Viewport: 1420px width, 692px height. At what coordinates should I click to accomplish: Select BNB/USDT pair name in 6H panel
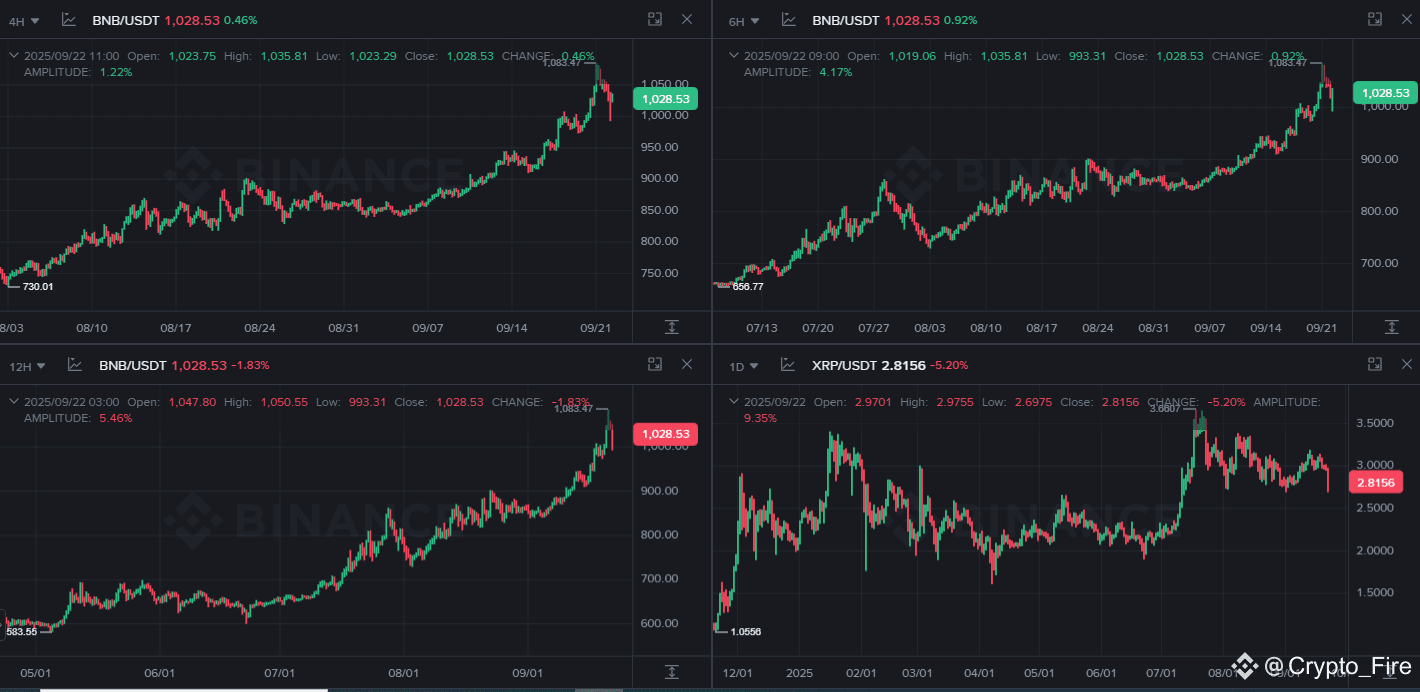[846, 20]
